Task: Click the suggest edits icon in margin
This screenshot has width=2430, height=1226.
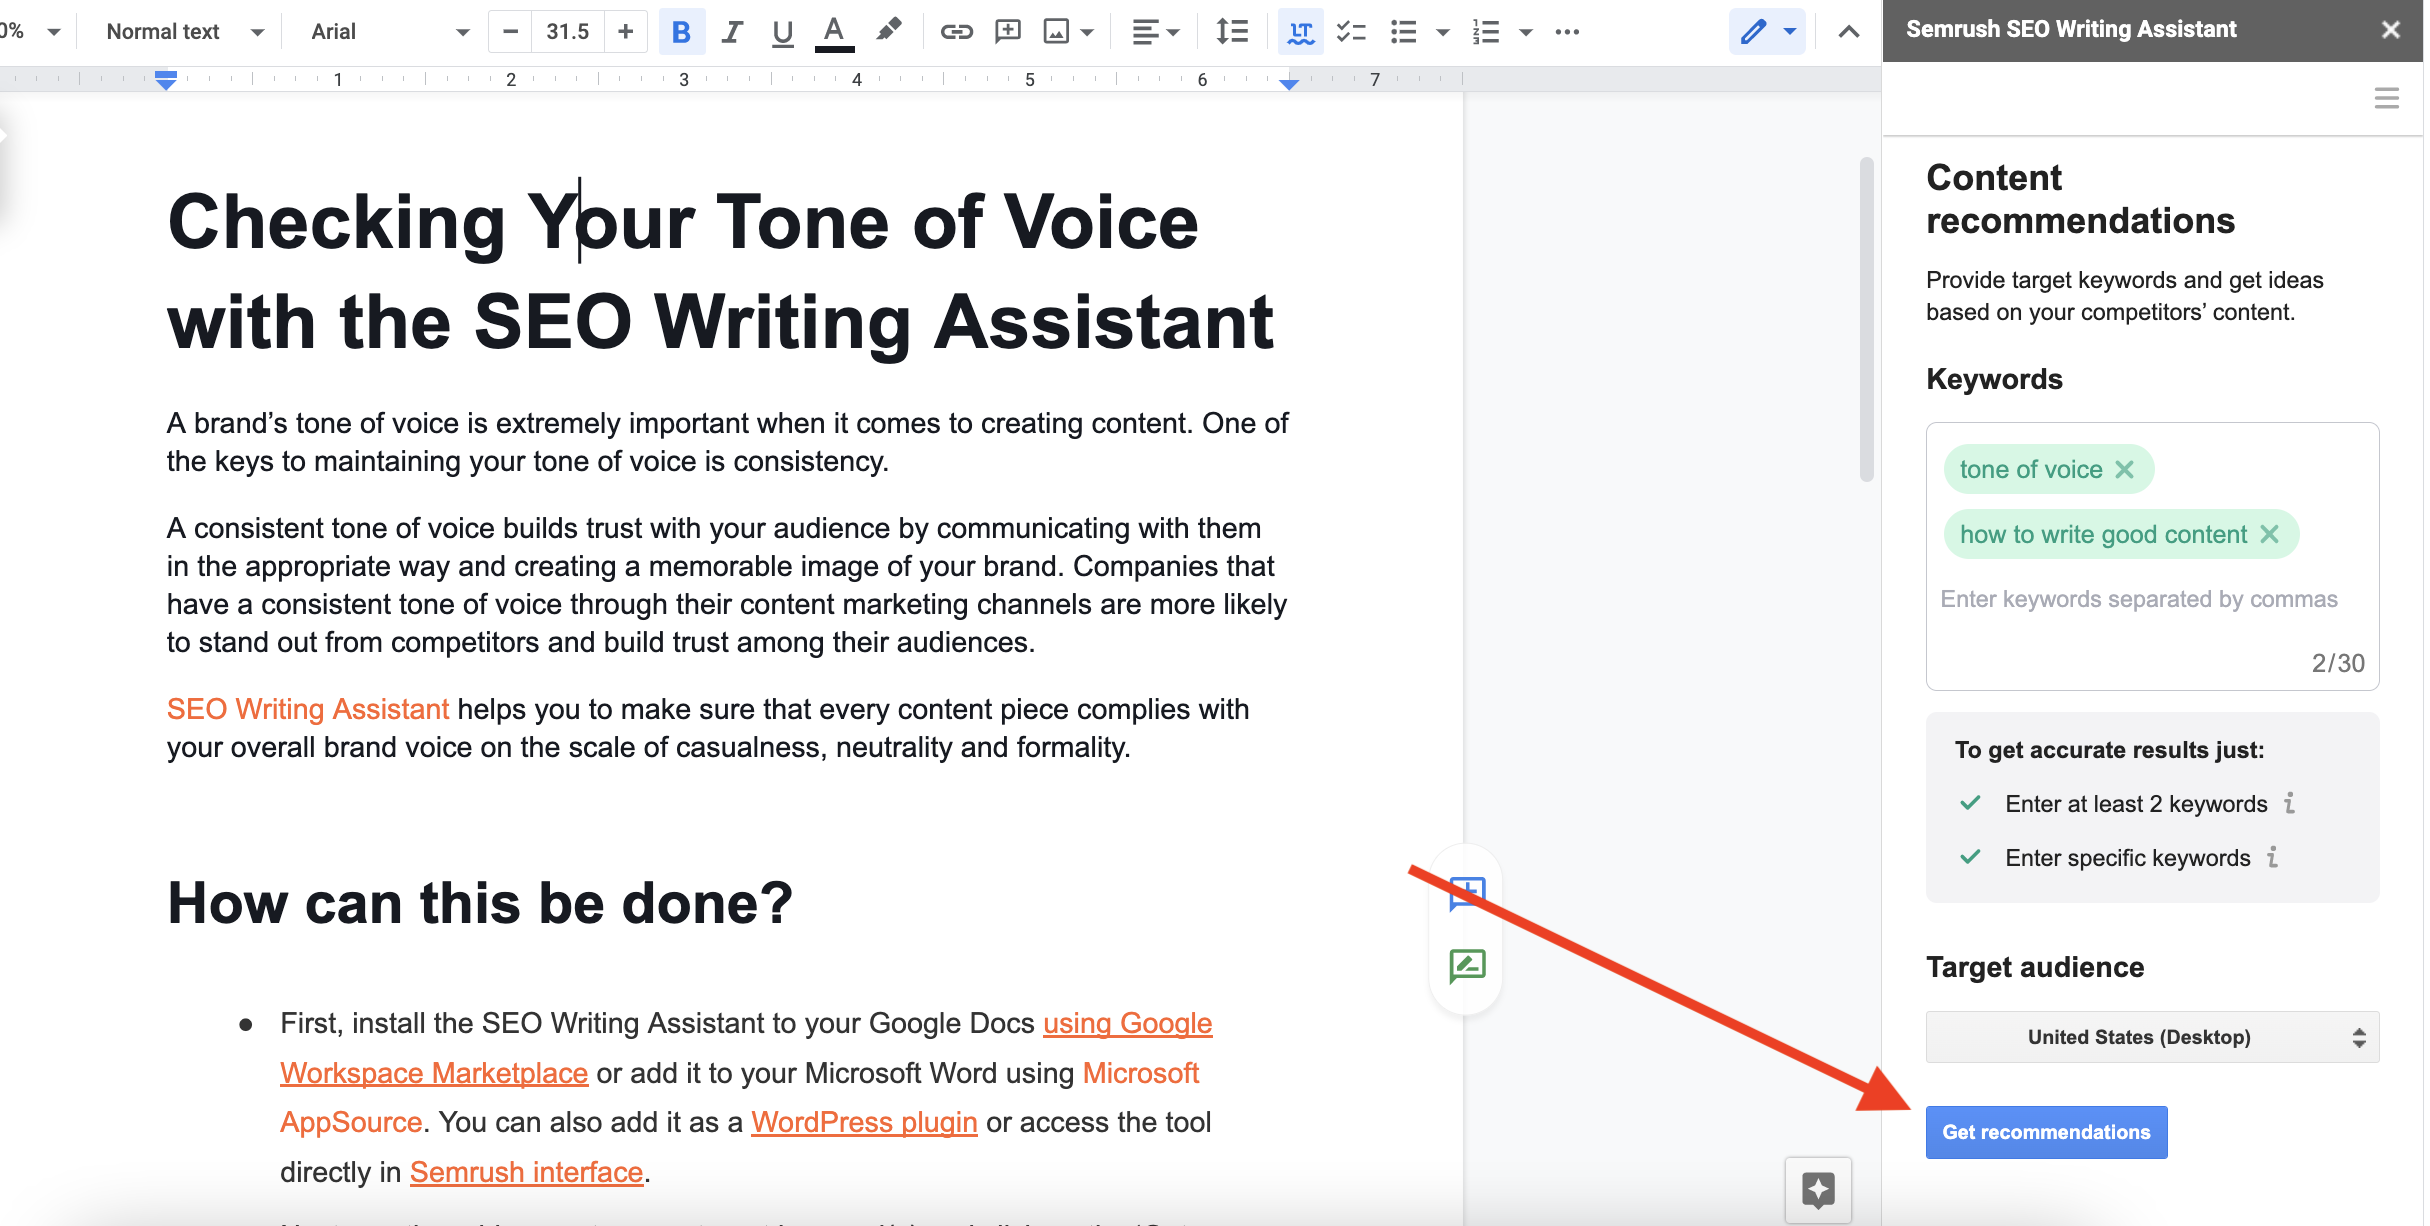Action: pos(1467,966)
